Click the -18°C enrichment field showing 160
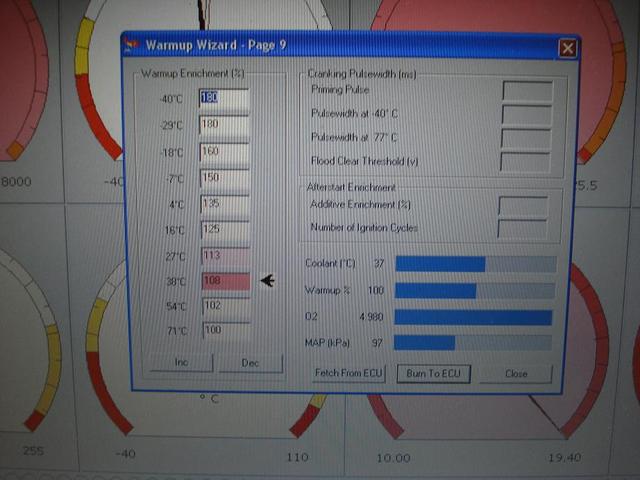 [224, 152]
